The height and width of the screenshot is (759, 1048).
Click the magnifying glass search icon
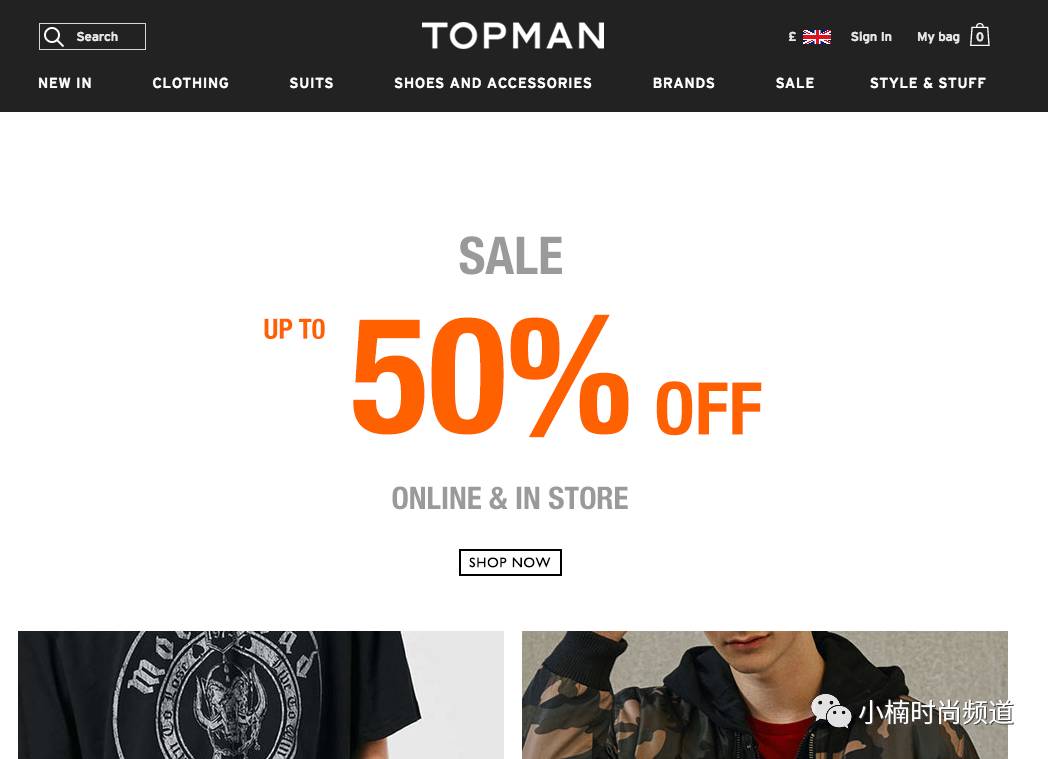pos(53,37)
